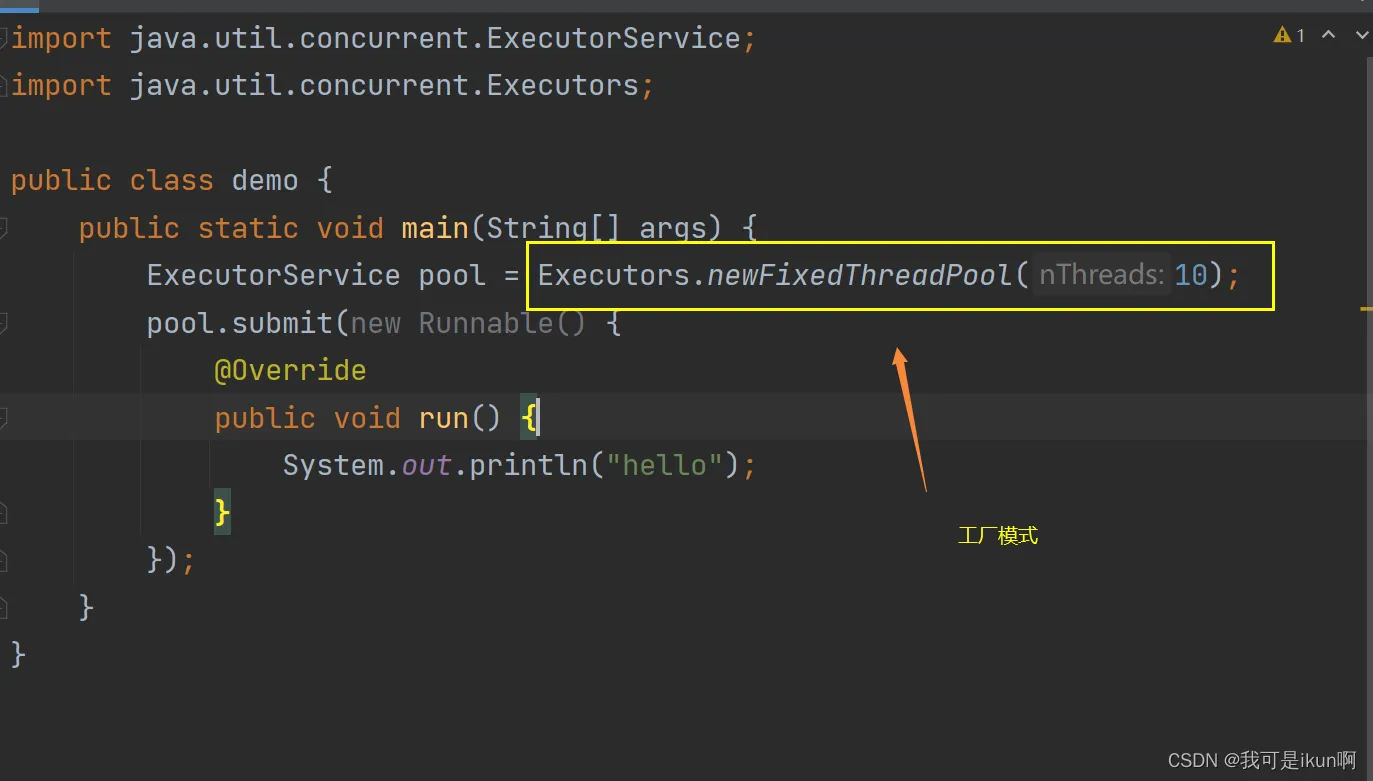Viewport: 1373px width, 781px height.
Task: Click the 'nThreads:' parameter hint
Action: pyautogui.click(x=1102, y=275)
